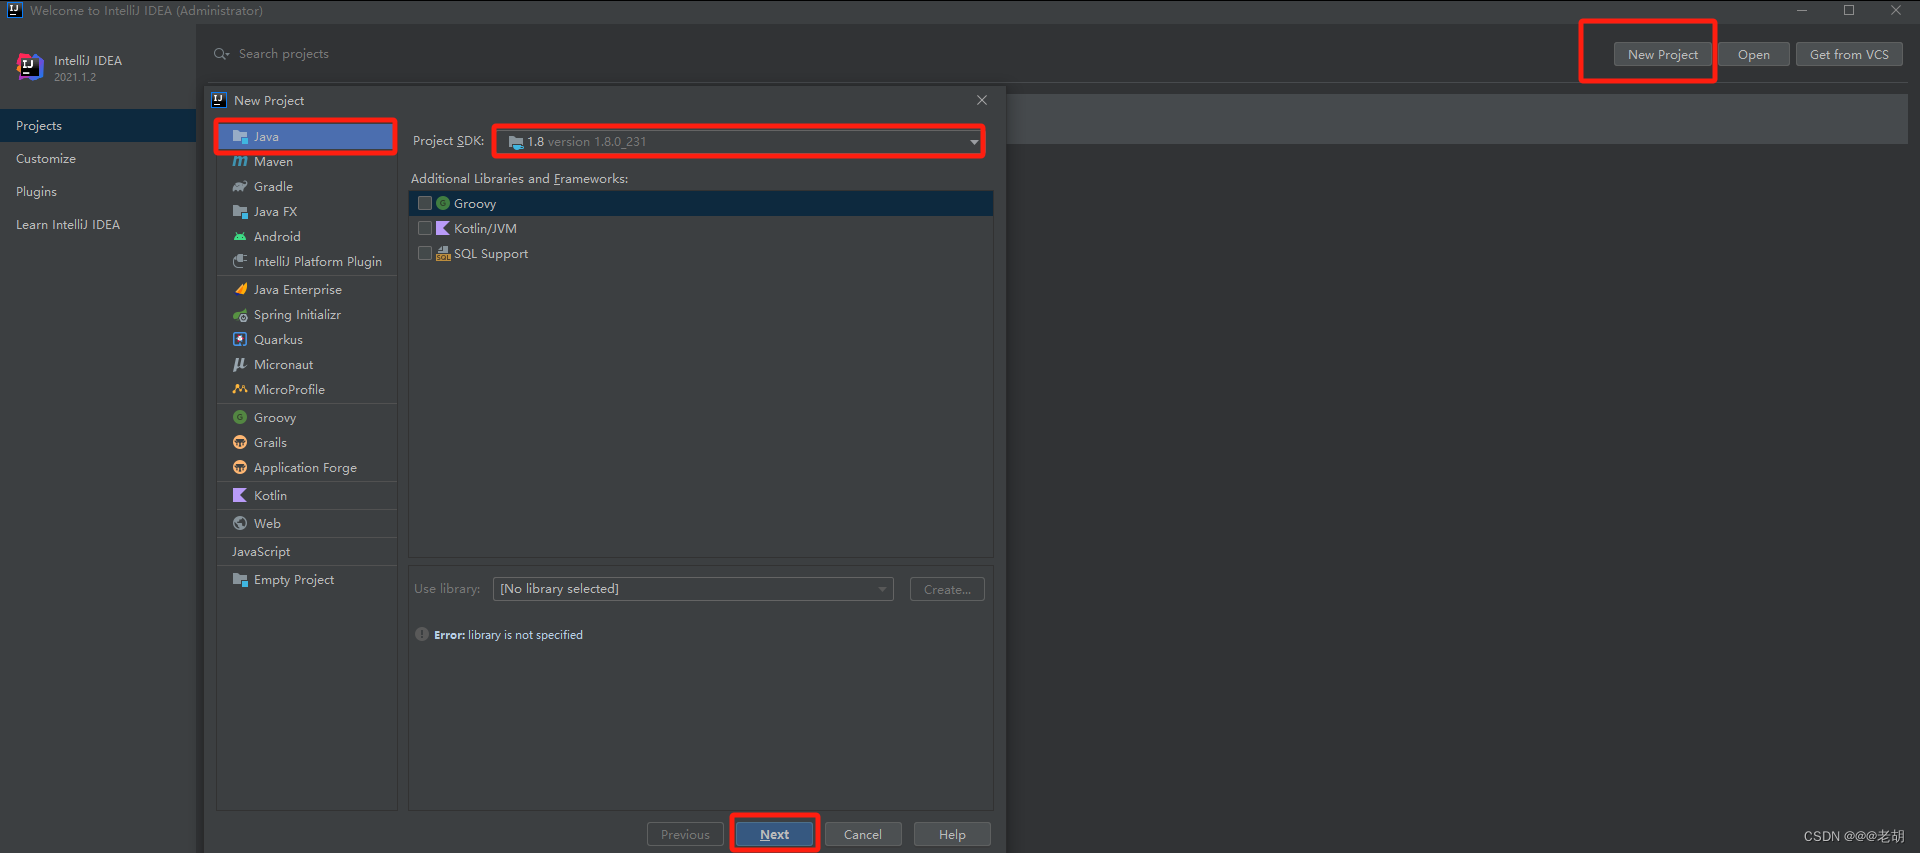
Task: Click the Maven 'm' icon
Action: [x=240, y=161]
